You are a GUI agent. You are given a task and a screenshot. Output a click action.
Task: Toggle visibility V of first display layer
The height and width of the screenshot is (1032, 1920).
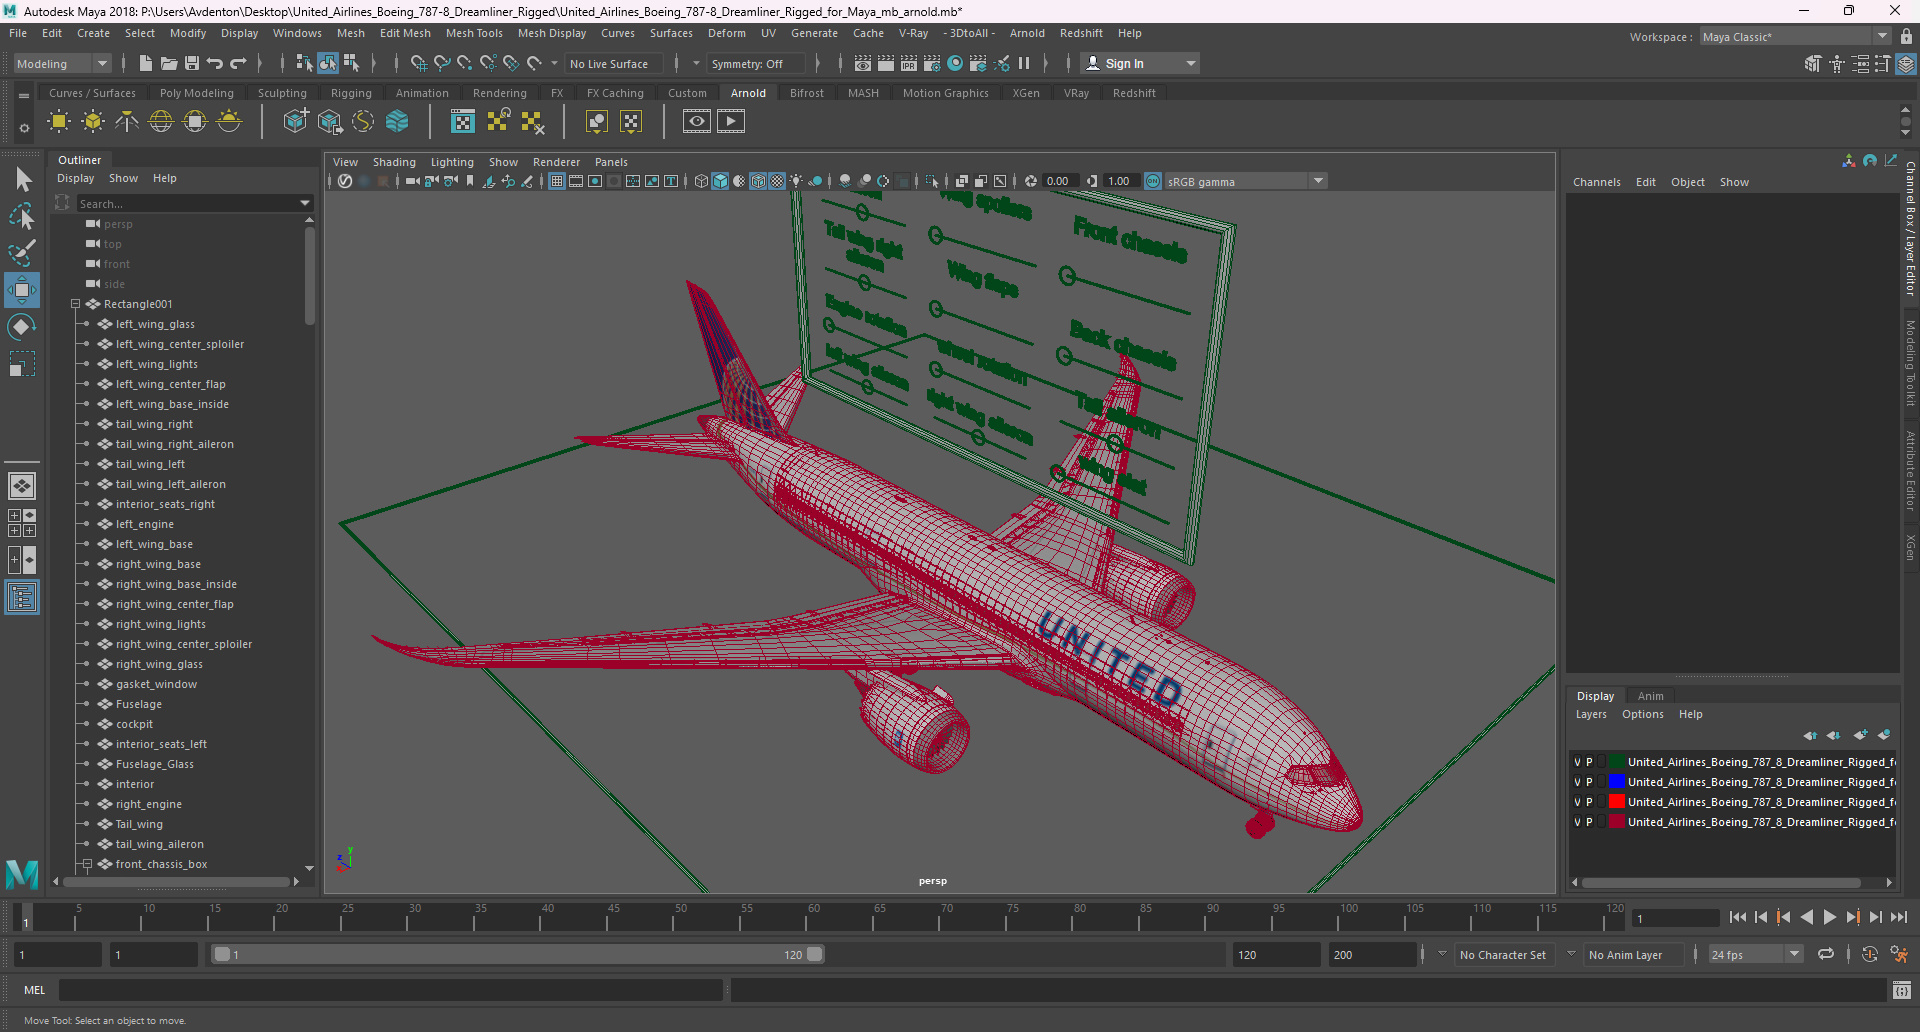tap(1577, 762)
